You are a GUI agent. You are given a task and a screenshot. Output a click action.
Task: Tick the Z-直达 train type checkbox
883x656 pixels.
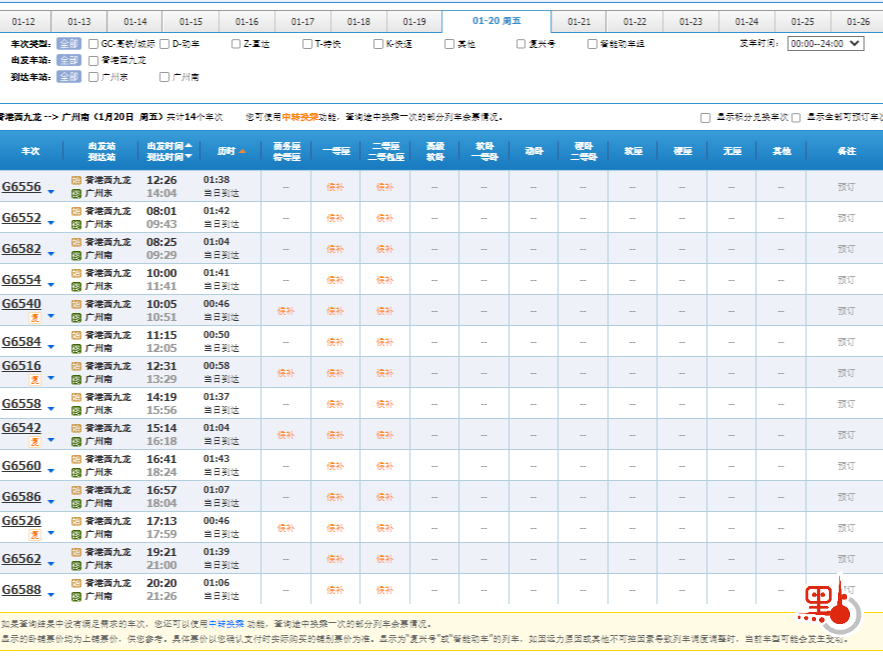point(236,44)
